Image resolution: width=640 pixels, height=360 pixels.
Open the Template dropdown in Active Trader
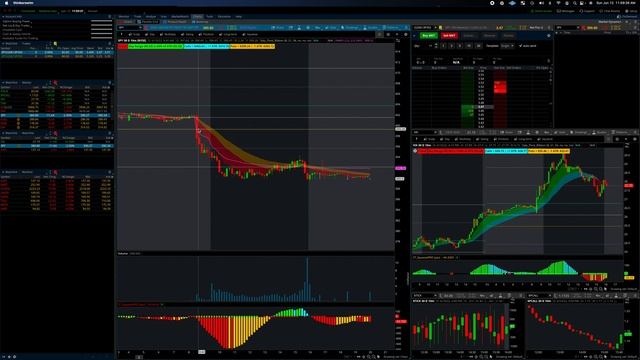pyautogui.click(x=507, y=46)
